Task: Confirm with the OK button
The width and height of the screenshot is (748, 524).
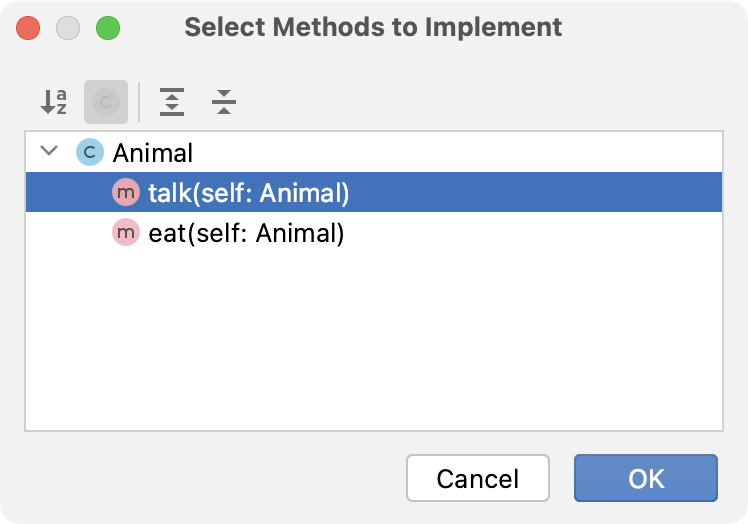Action: (x=645, y=478)
